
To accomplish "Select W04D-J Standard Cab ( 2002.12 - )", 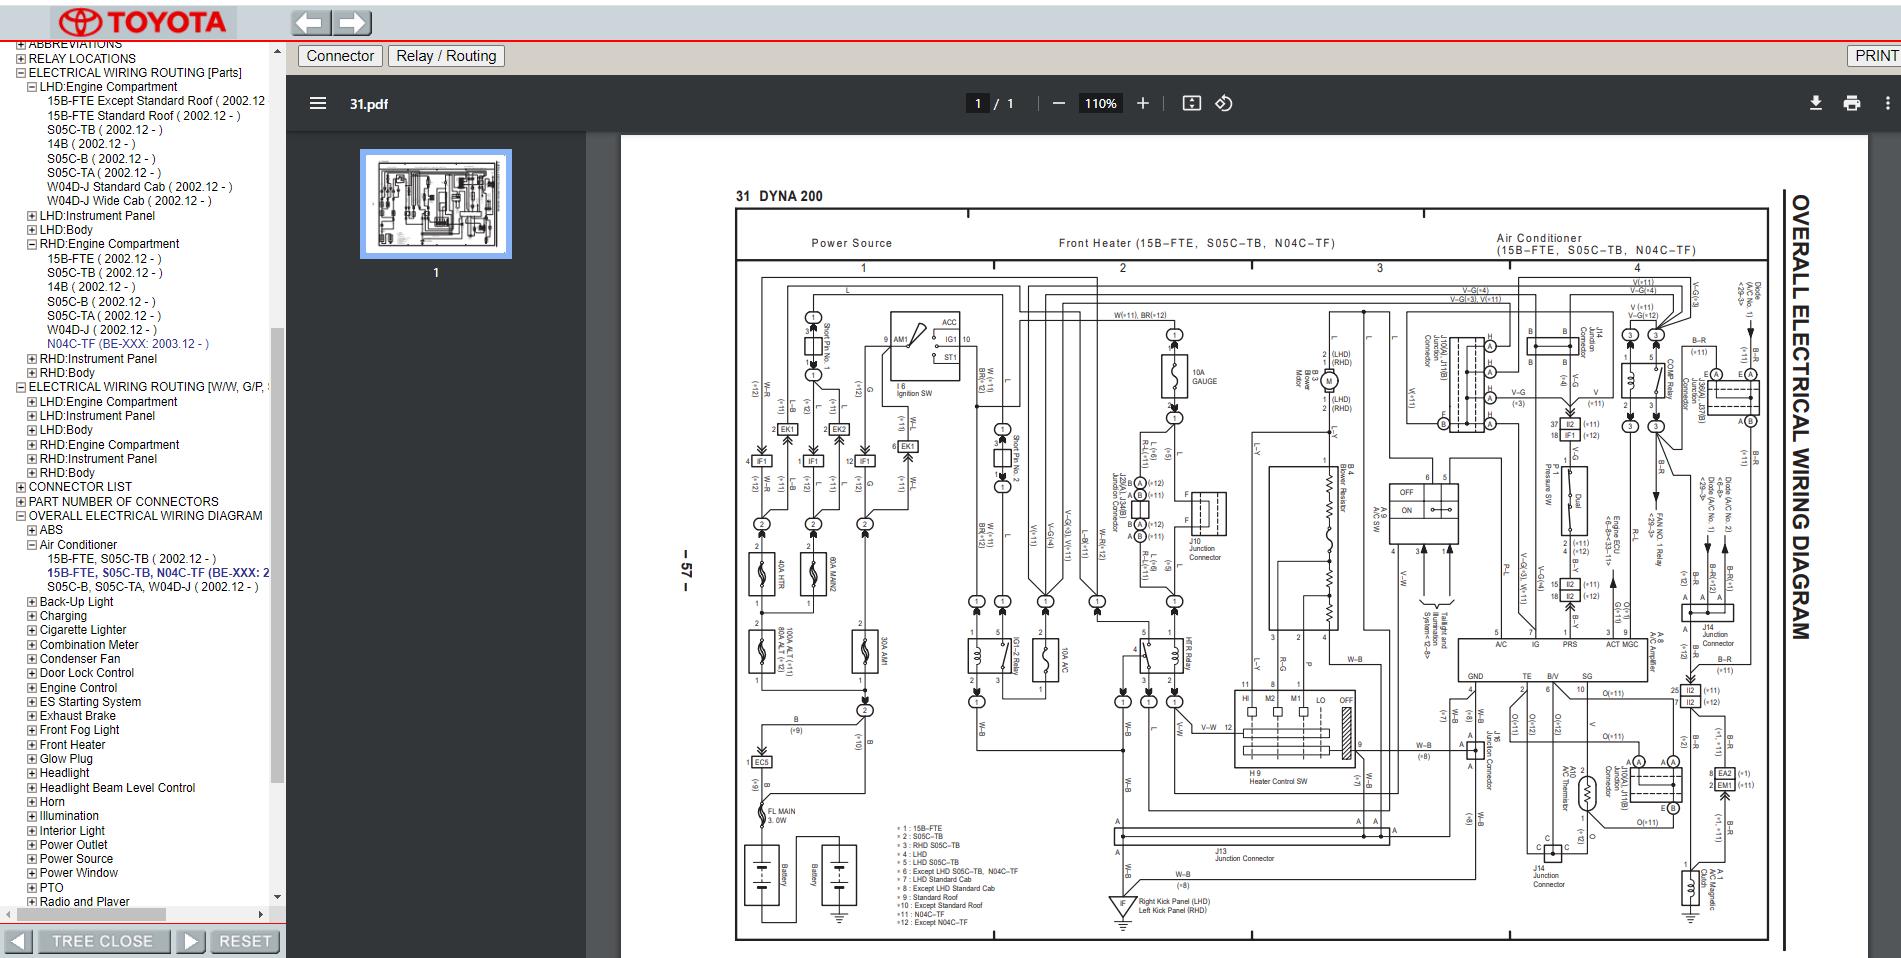I will click(139, 187).
